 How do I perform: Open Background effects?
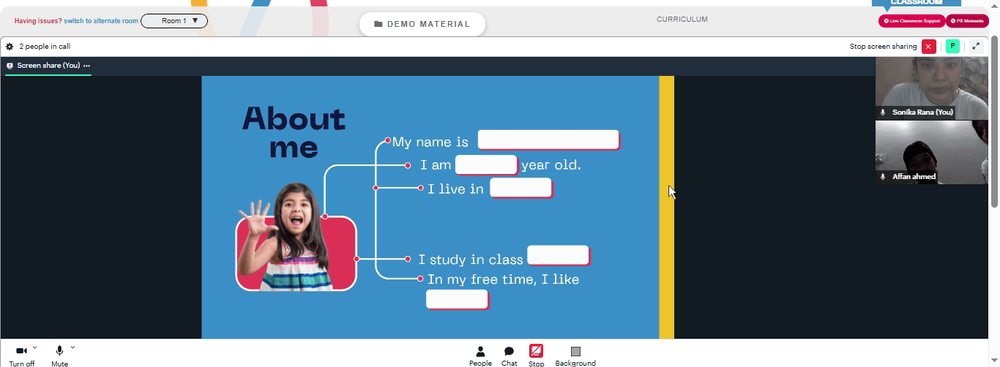point(575,356)
